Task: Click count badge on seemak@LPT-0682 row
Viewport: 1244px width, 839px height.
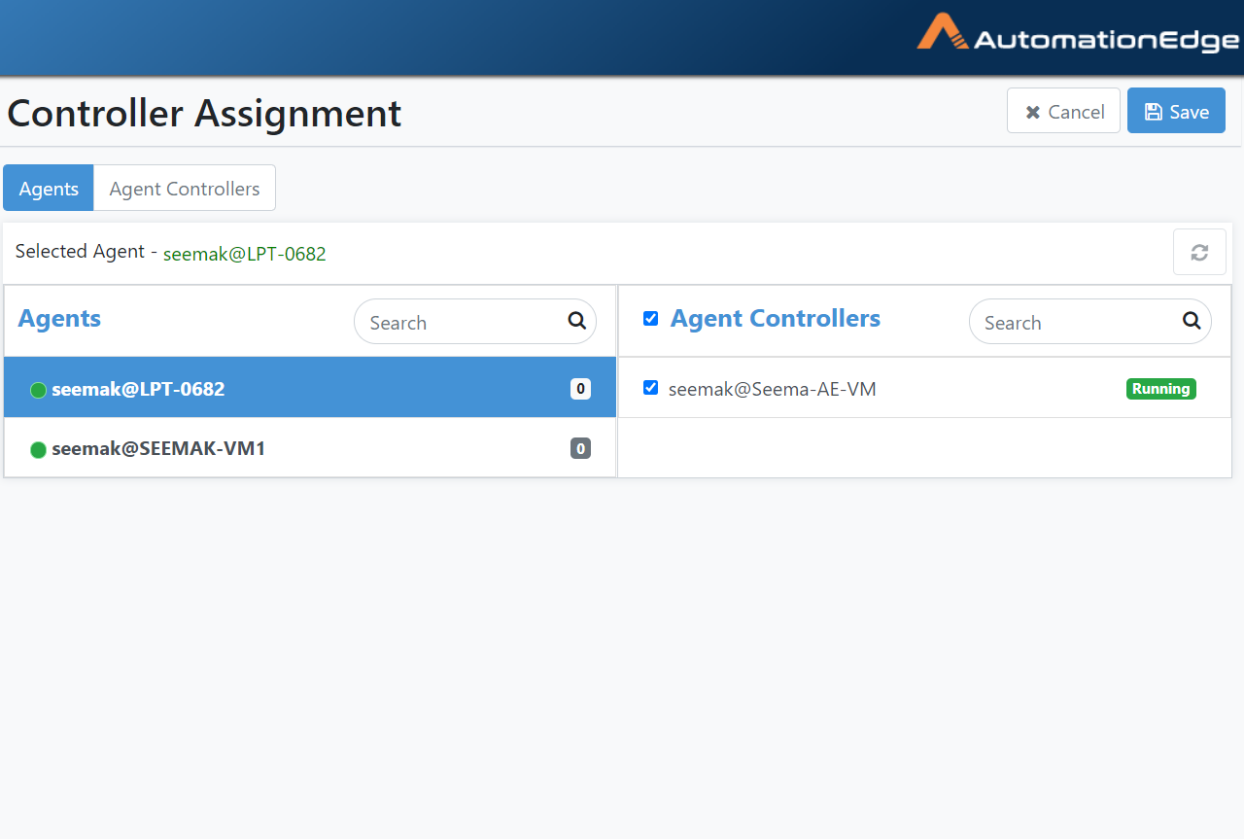Action: click(580, 389)
